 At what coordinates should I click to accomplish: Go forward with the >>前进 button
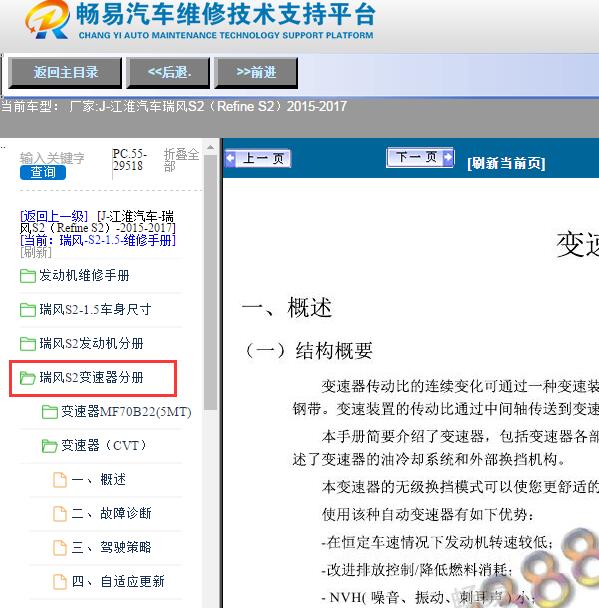256,73
